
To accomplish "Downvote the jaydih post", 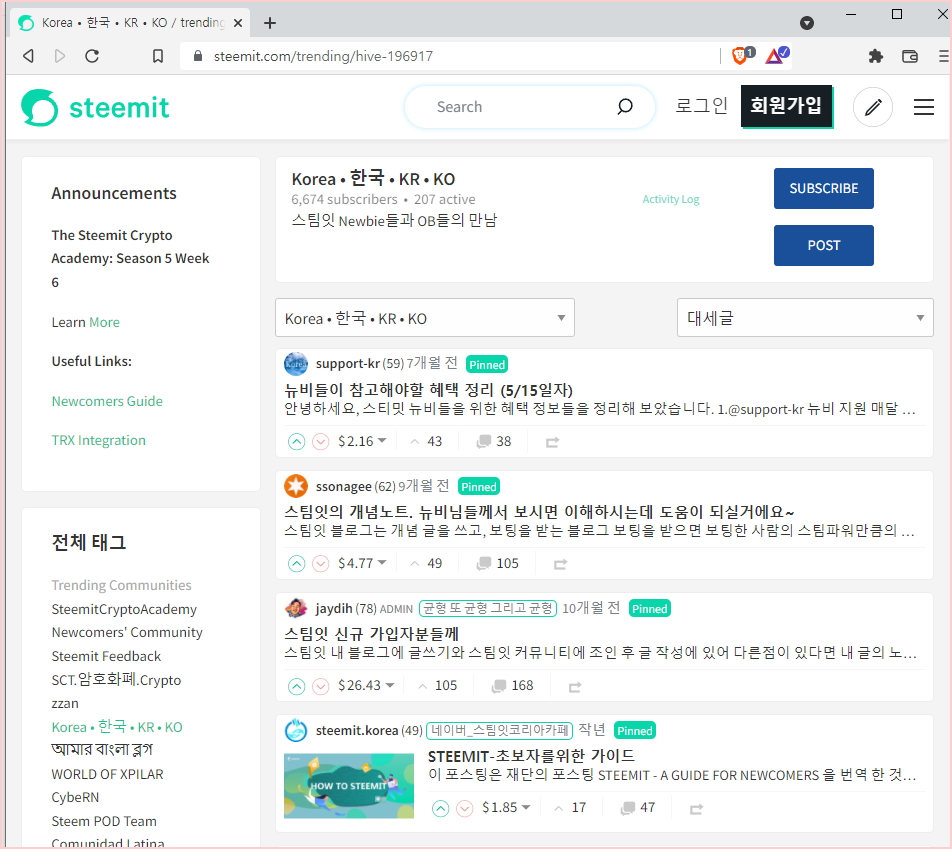I will [321, 686].
